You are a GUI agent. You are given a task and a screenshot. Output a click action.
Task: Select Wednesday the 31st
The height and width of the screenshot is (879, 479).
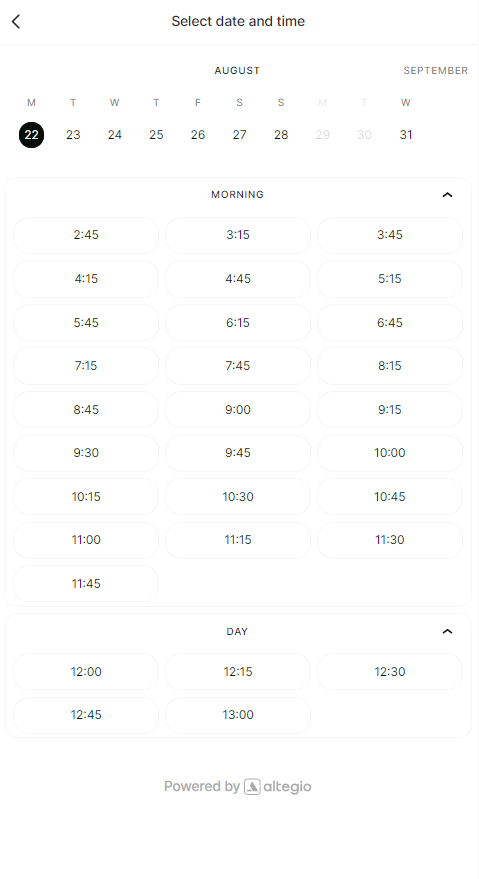[406, 135]
